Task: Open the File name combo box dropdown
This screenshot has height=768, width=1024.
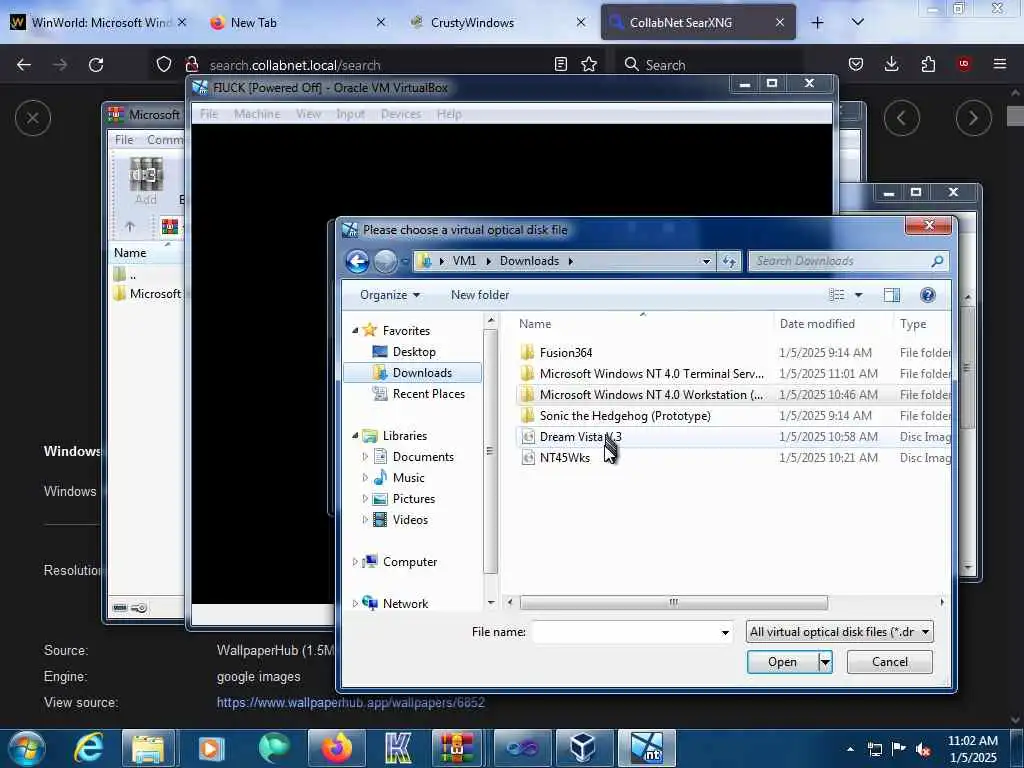Action: click(x=724, y=632)
